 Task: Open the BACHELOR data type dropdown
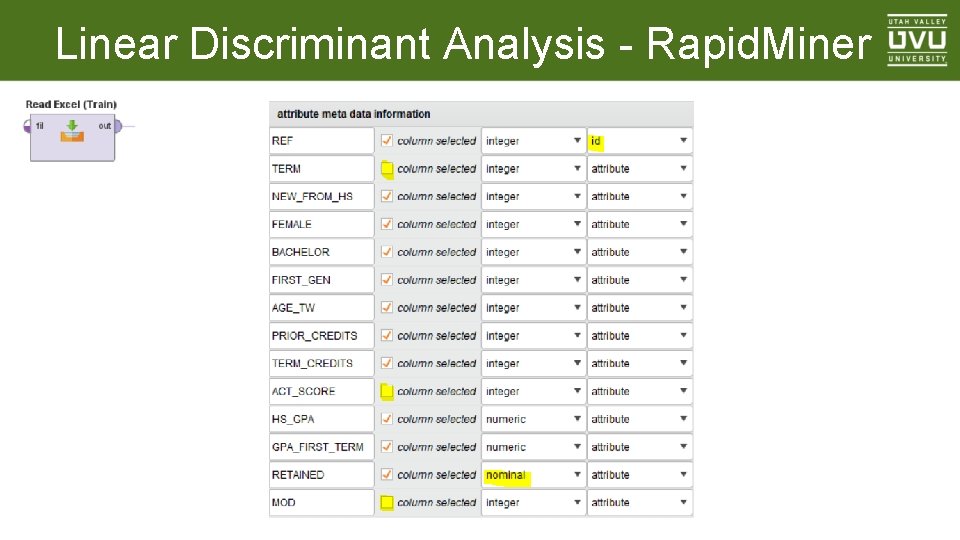click(533, 252)
